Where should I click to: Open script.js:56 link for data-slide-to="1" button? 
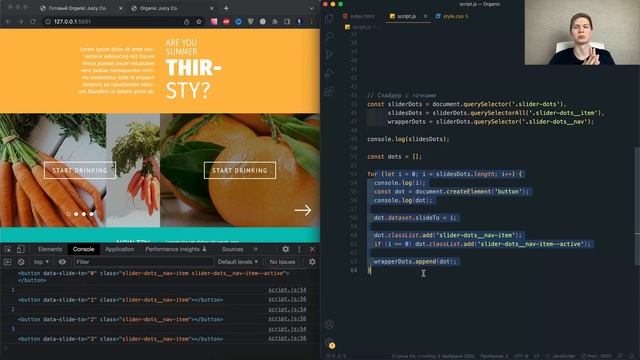[287, 300]
